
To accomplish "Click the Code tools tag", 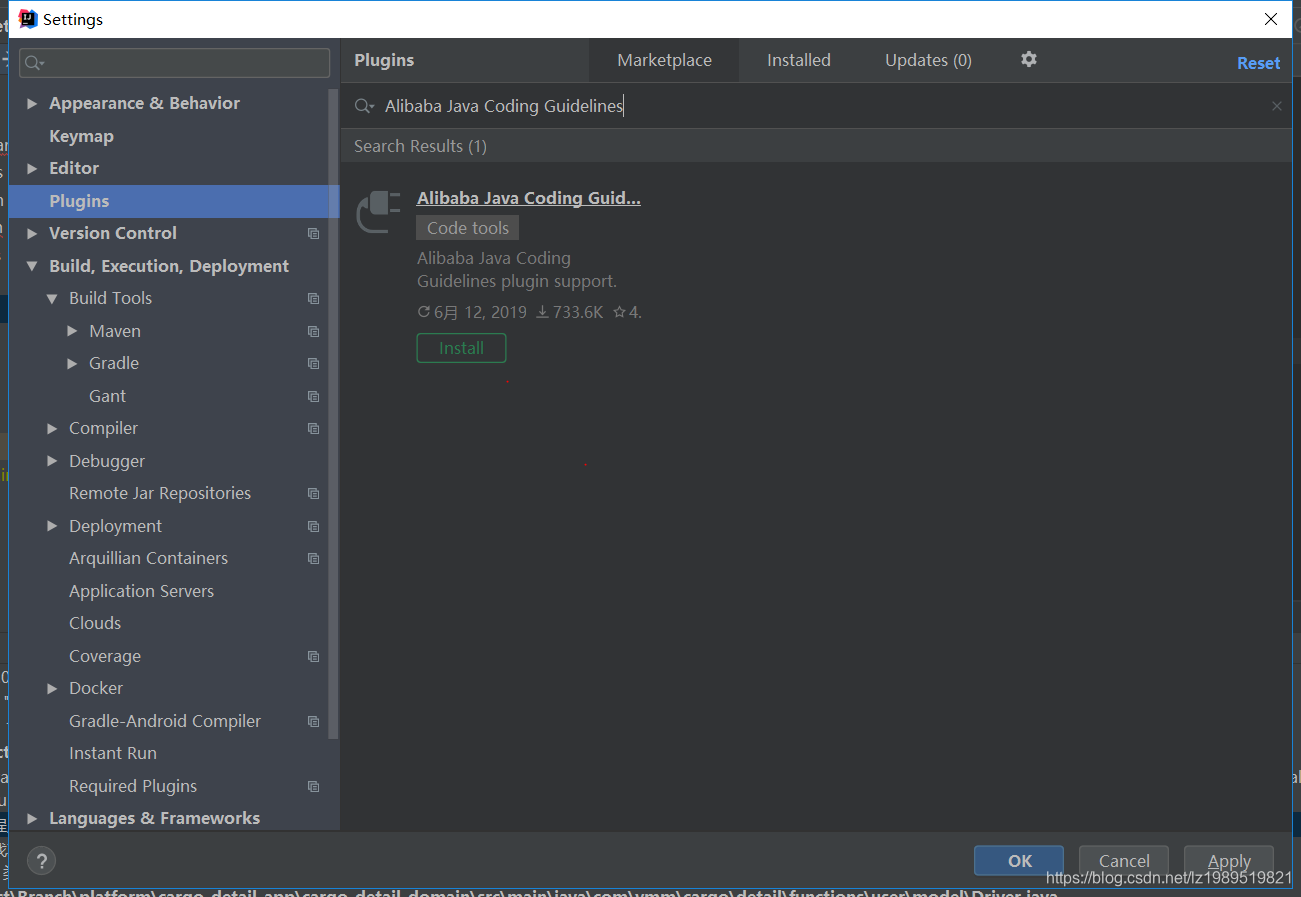I will 468,228.
